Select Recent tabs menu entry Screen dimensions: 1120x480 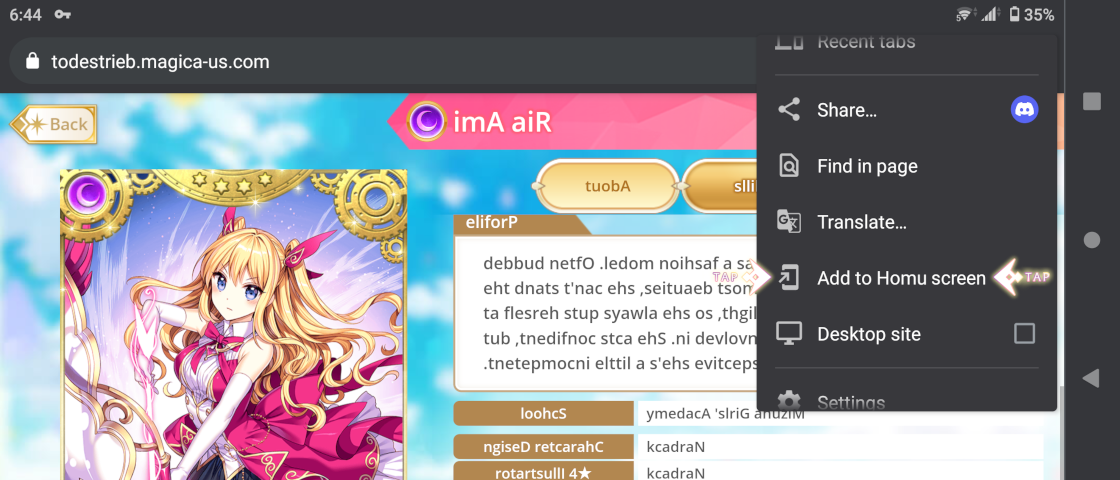coord(907,44)
